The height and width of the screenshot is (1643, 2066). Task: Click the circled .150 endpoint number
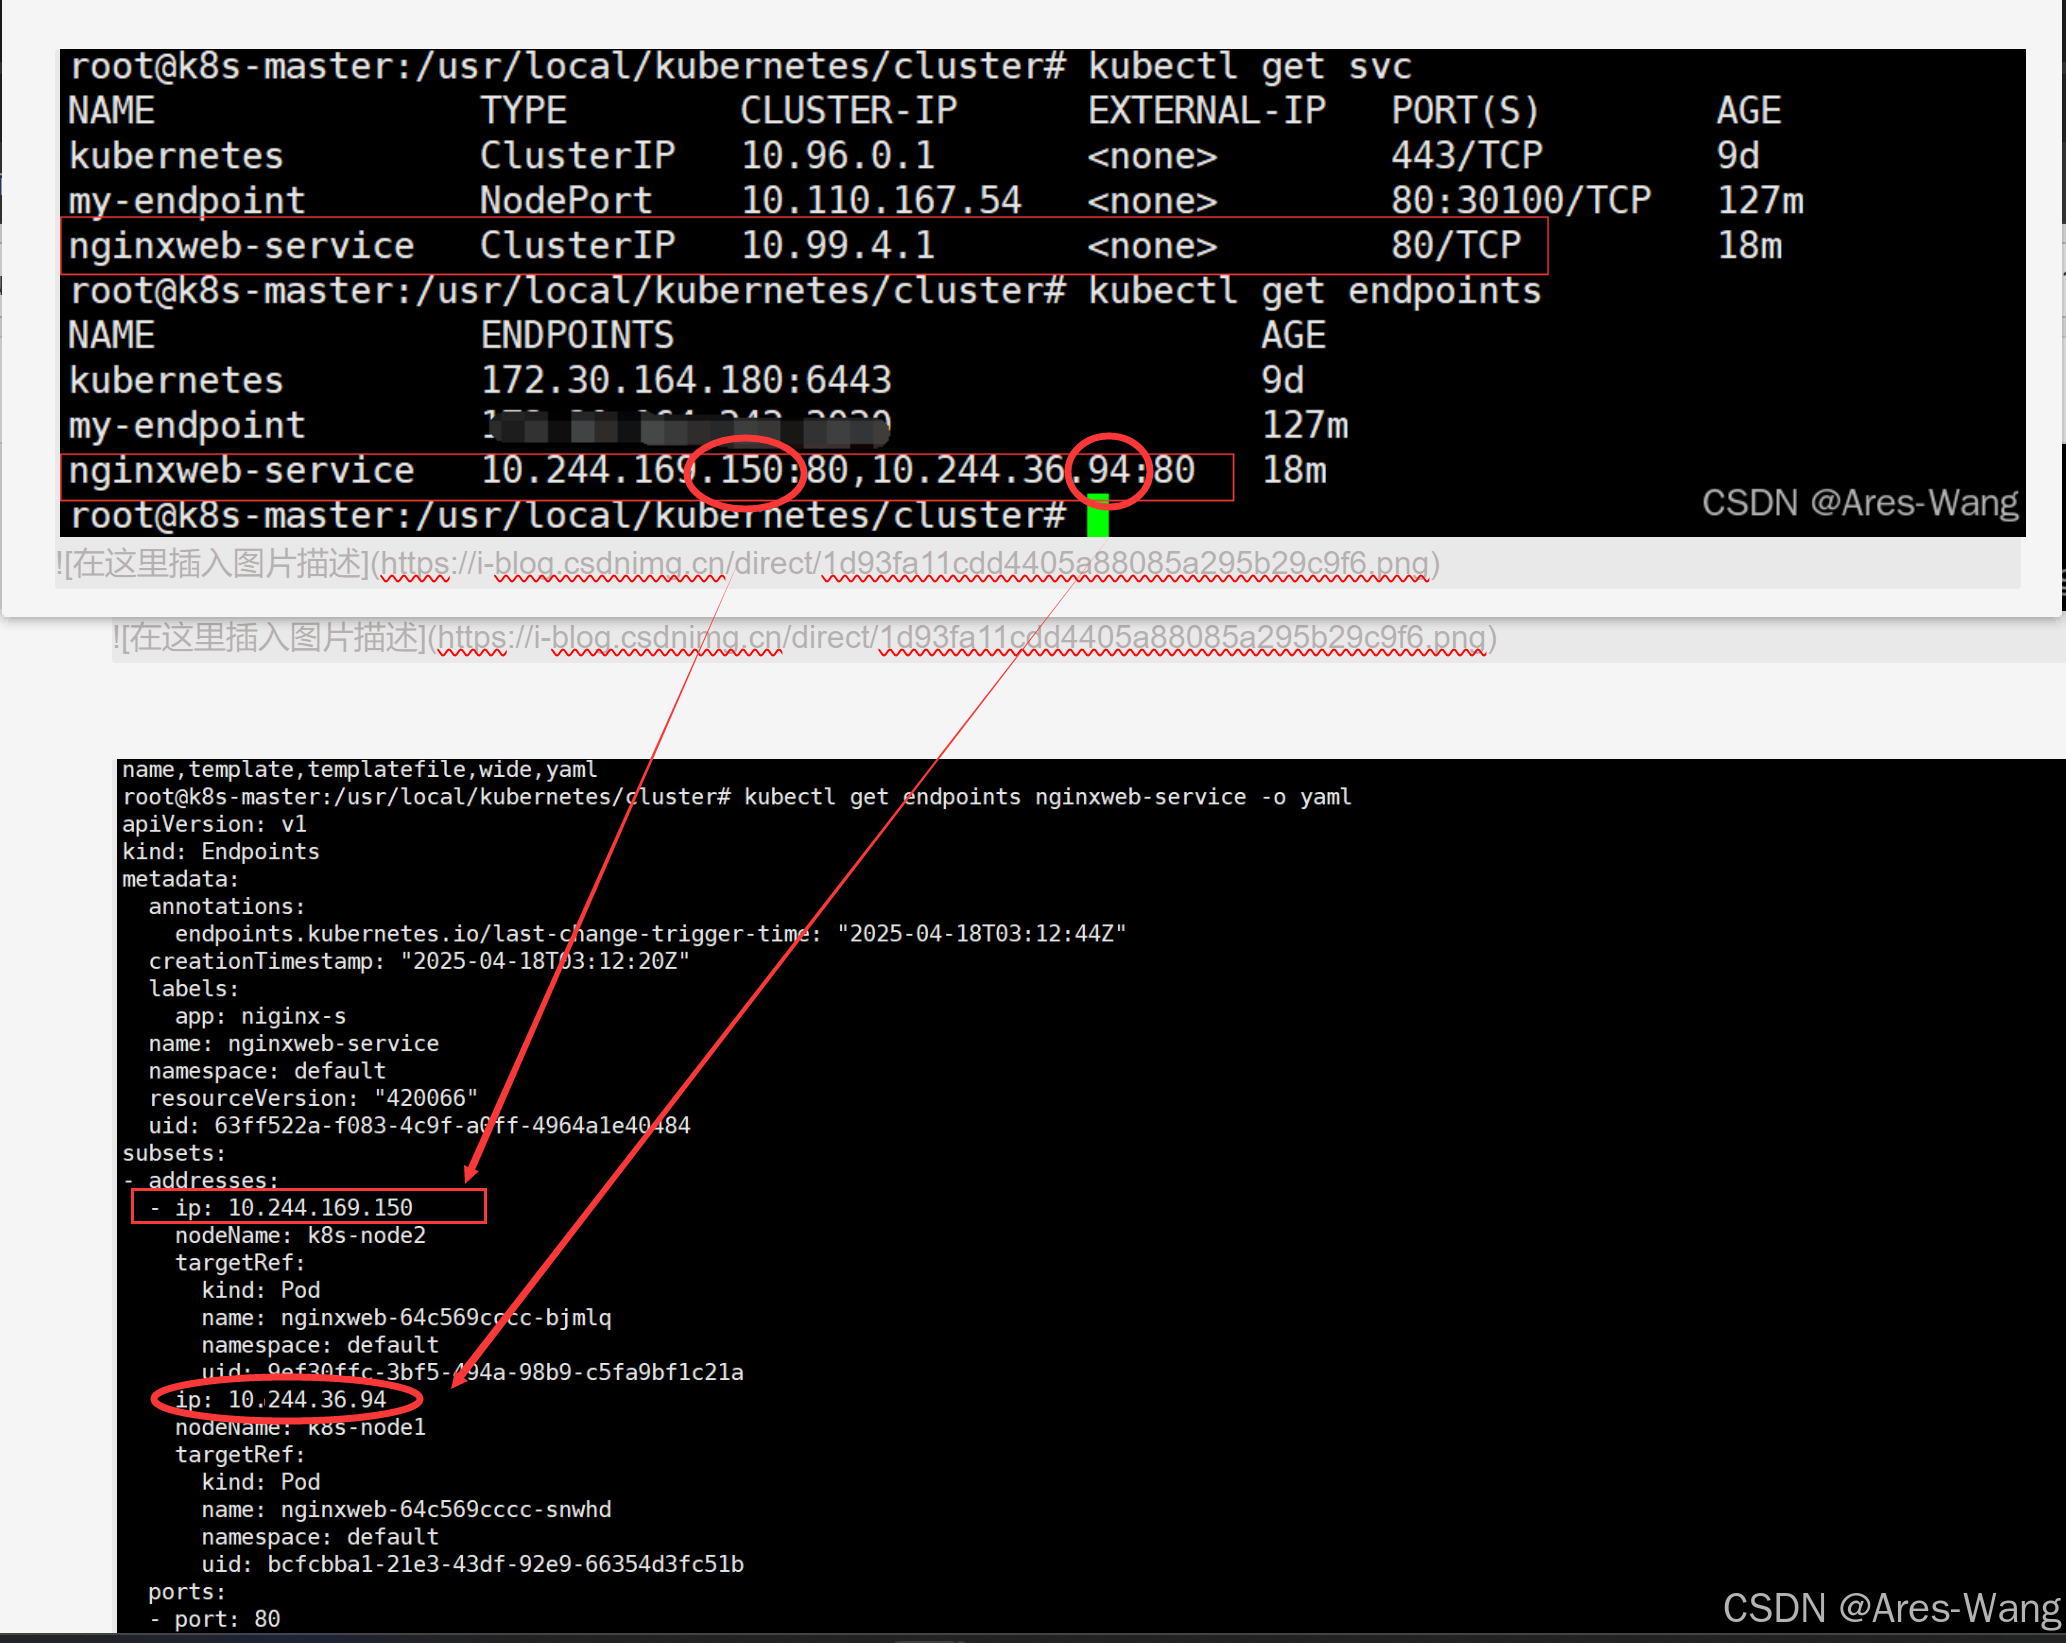748,470
